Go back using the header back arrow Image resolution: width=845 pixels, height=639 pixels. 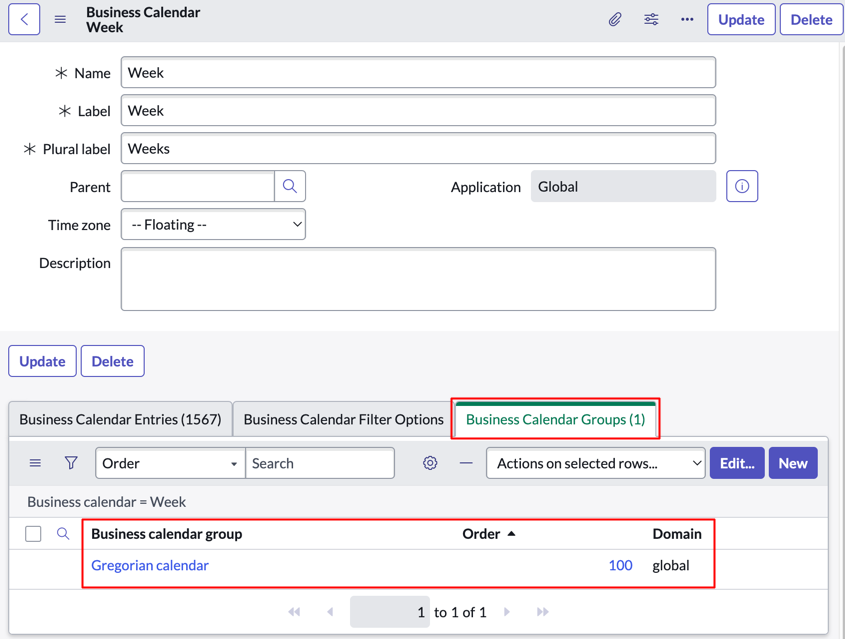[x=24, y=19]
